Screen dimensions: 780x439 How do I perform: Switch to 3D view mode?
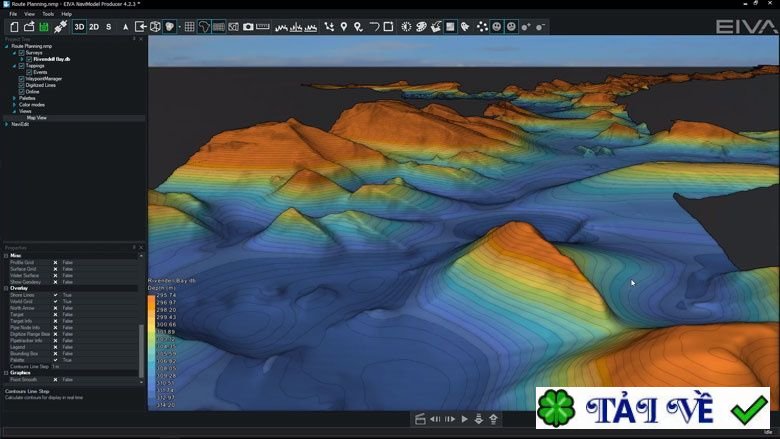(x=79, y=27)
